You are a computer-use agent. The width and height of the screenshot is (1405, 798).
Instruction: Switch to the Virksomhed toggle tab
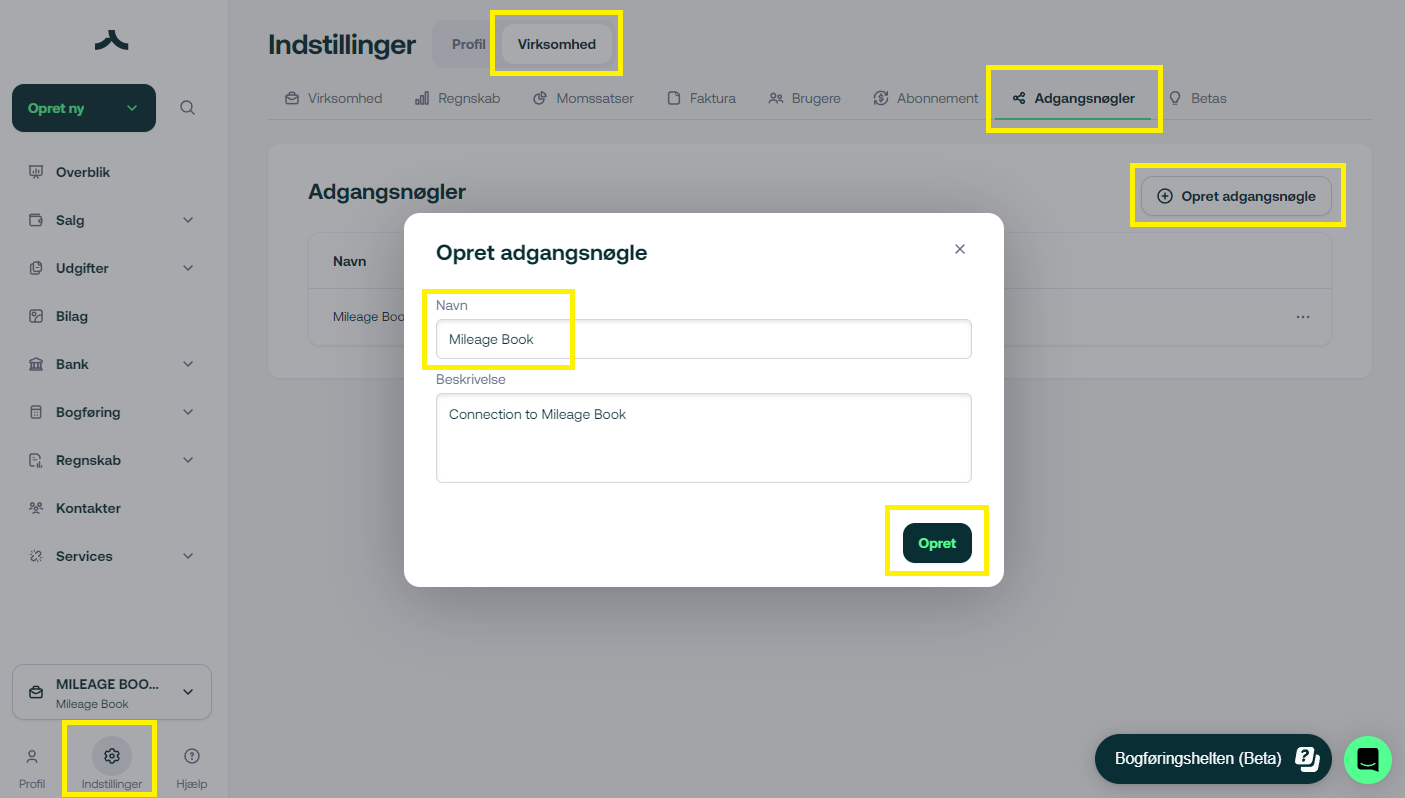coord(557,44)
